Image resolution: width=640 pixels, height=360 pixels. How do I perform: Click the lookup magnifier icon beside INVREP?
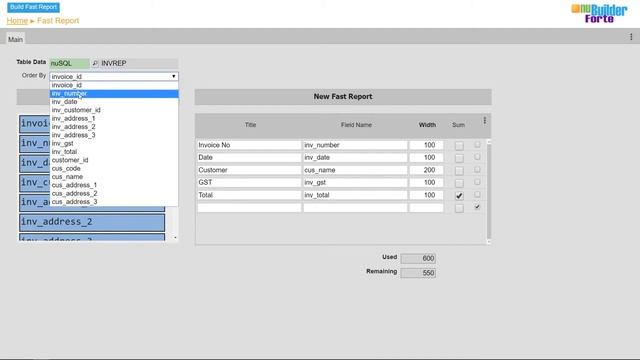coord(95,63)
